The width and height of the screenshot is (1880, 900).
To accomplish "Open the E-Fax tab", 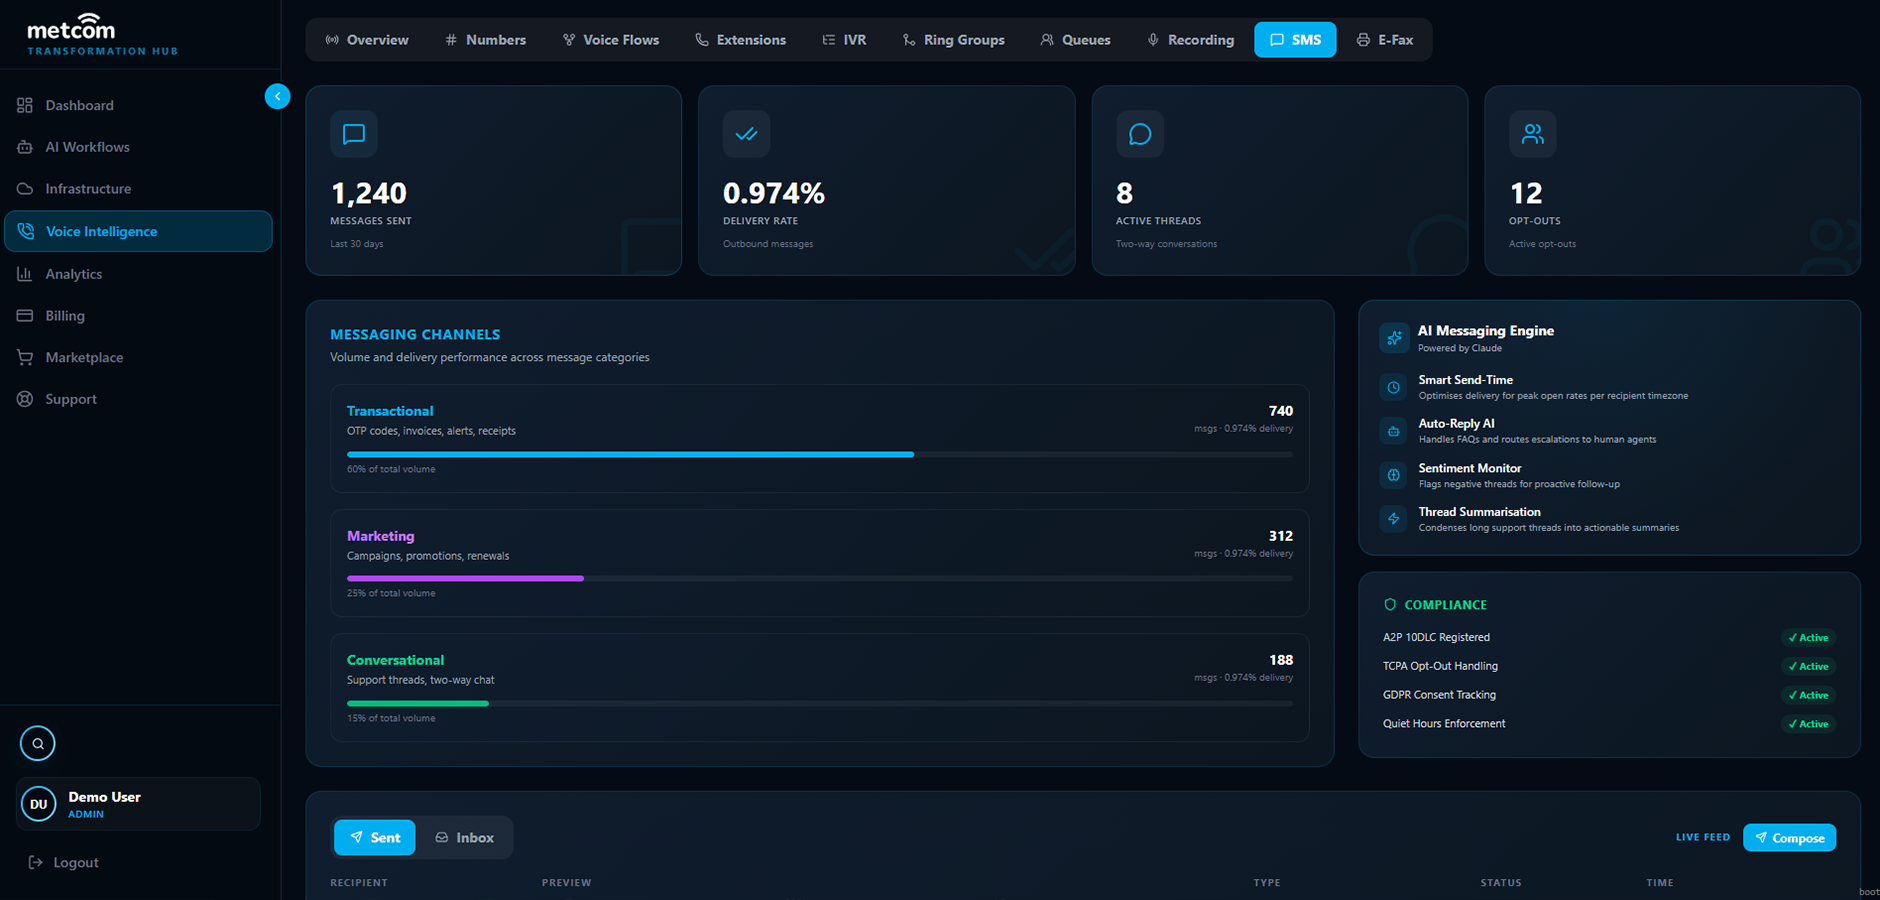I will click(1385, 40).
